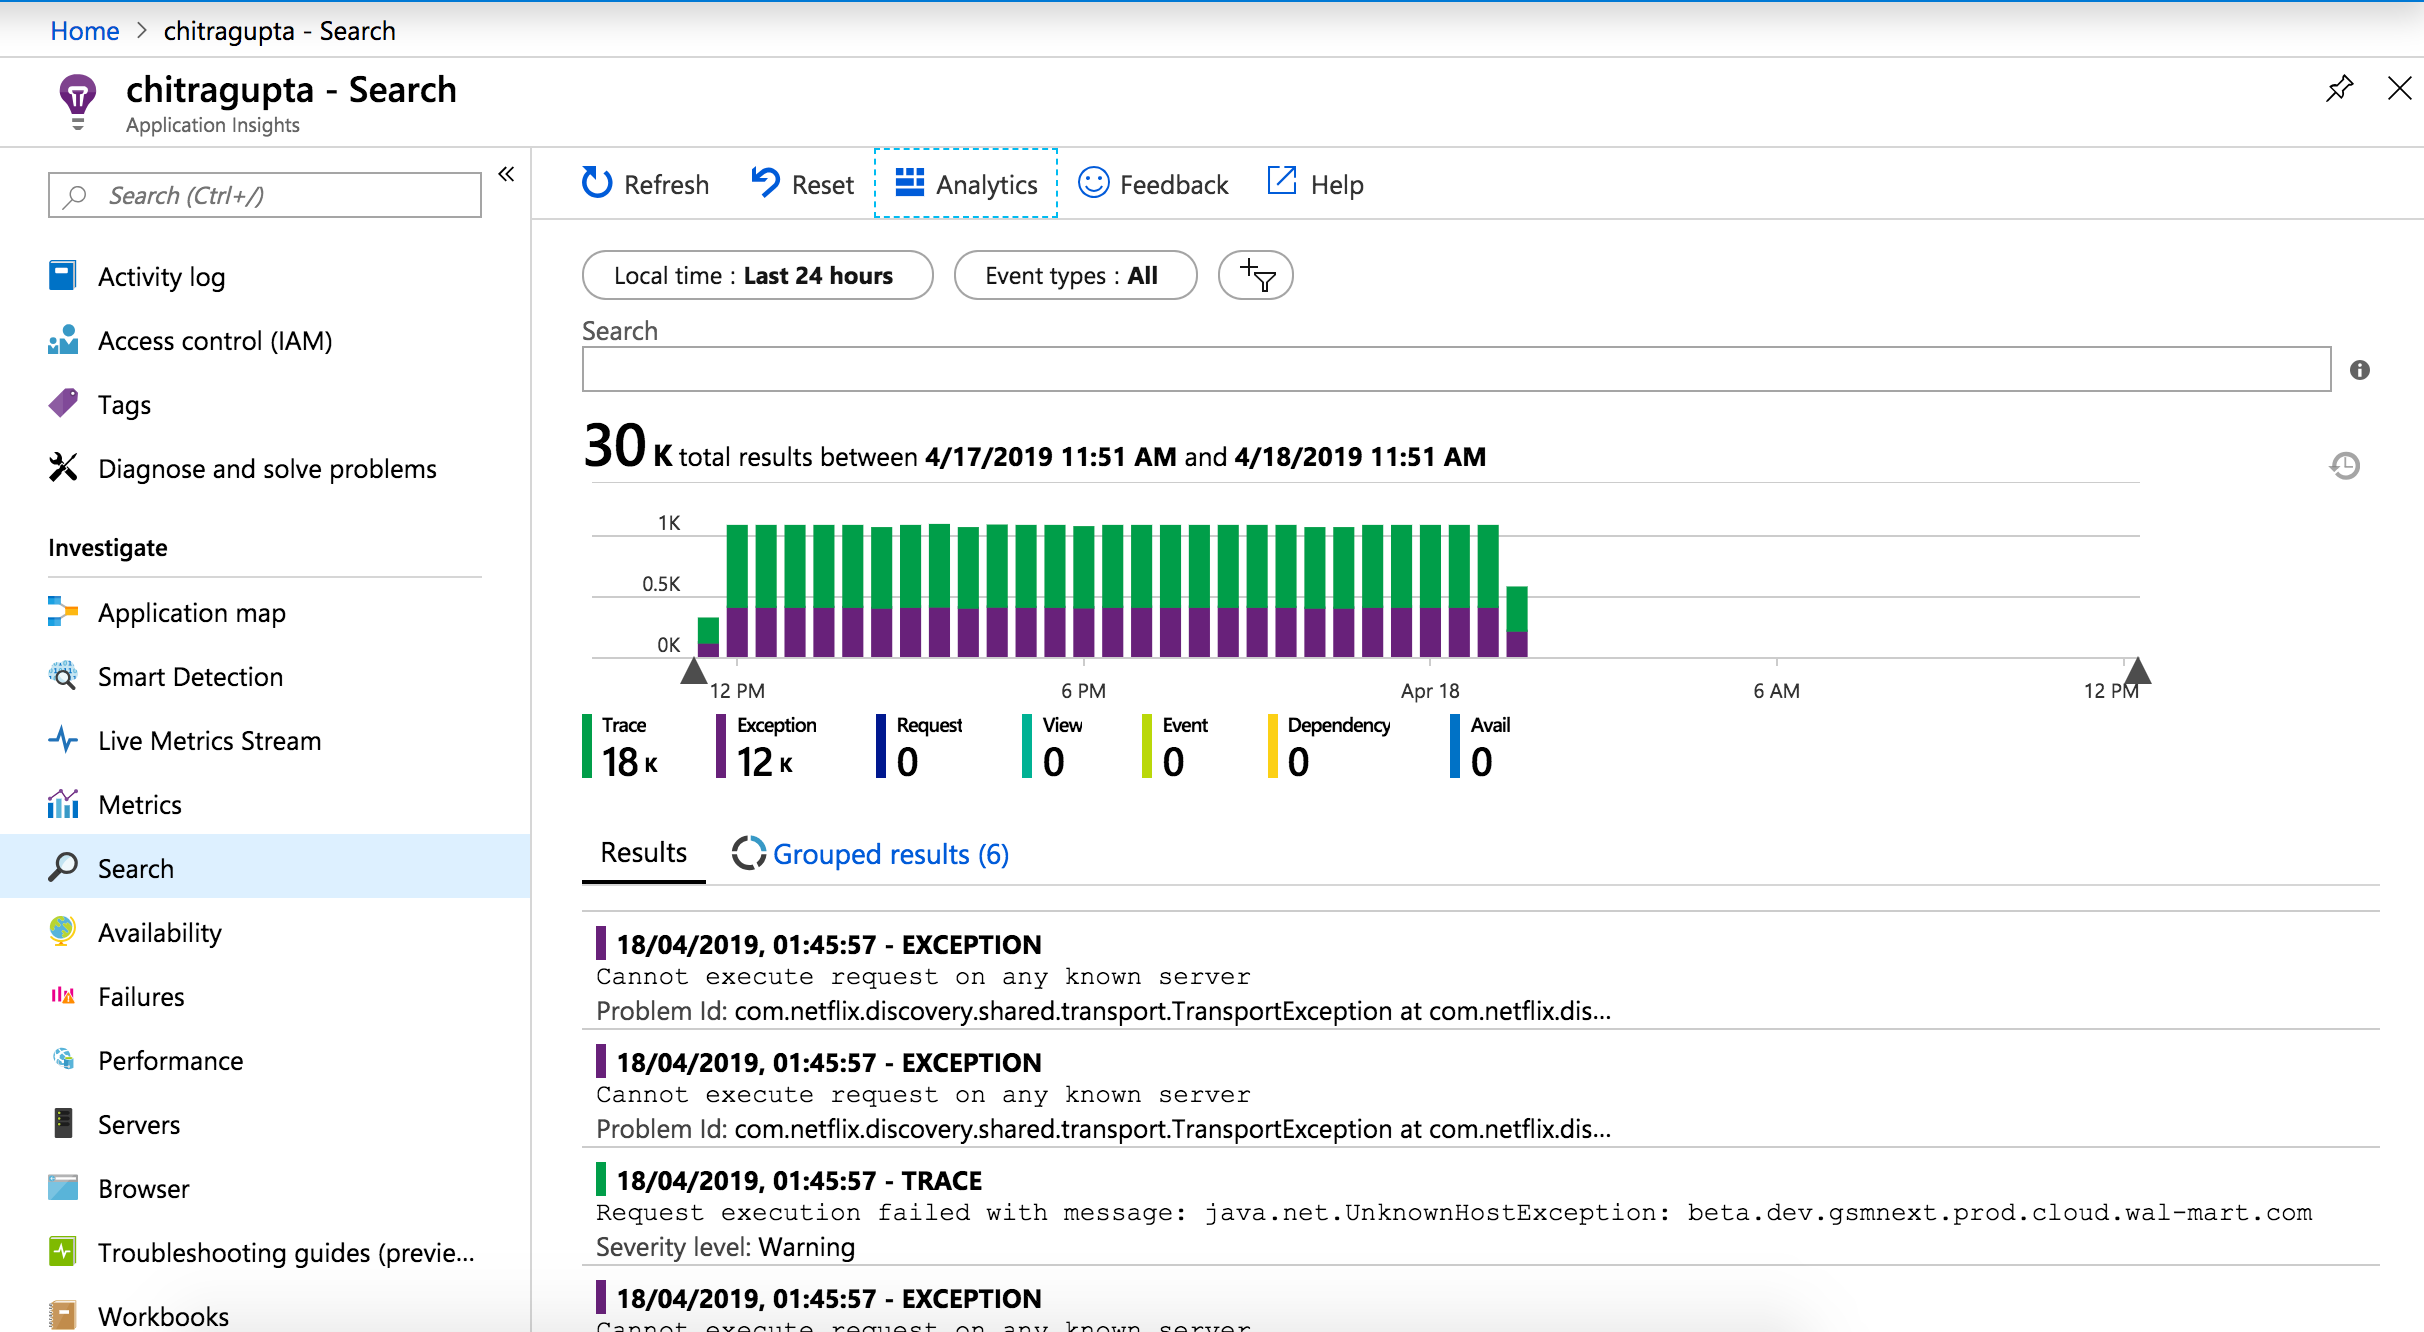Screen dimensions: 2424x1332
Task: Open the Workbooks icon in sidebar
Action: 63,1315
